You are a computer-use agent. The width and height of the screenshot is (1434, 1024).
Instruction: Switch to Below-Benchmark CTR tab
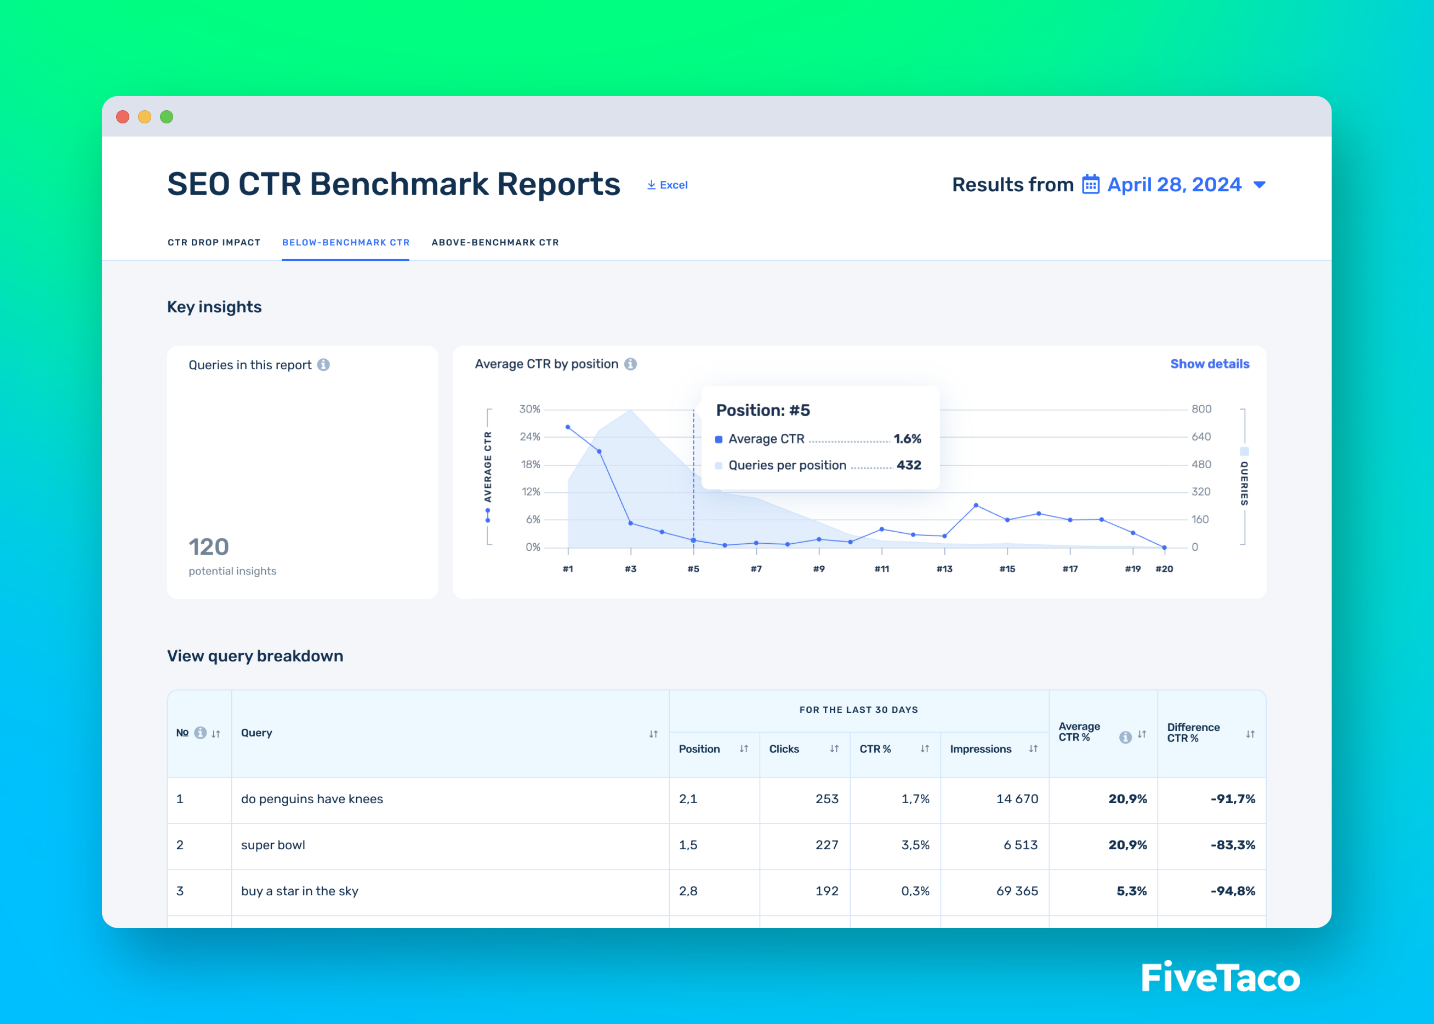(346, 243)
